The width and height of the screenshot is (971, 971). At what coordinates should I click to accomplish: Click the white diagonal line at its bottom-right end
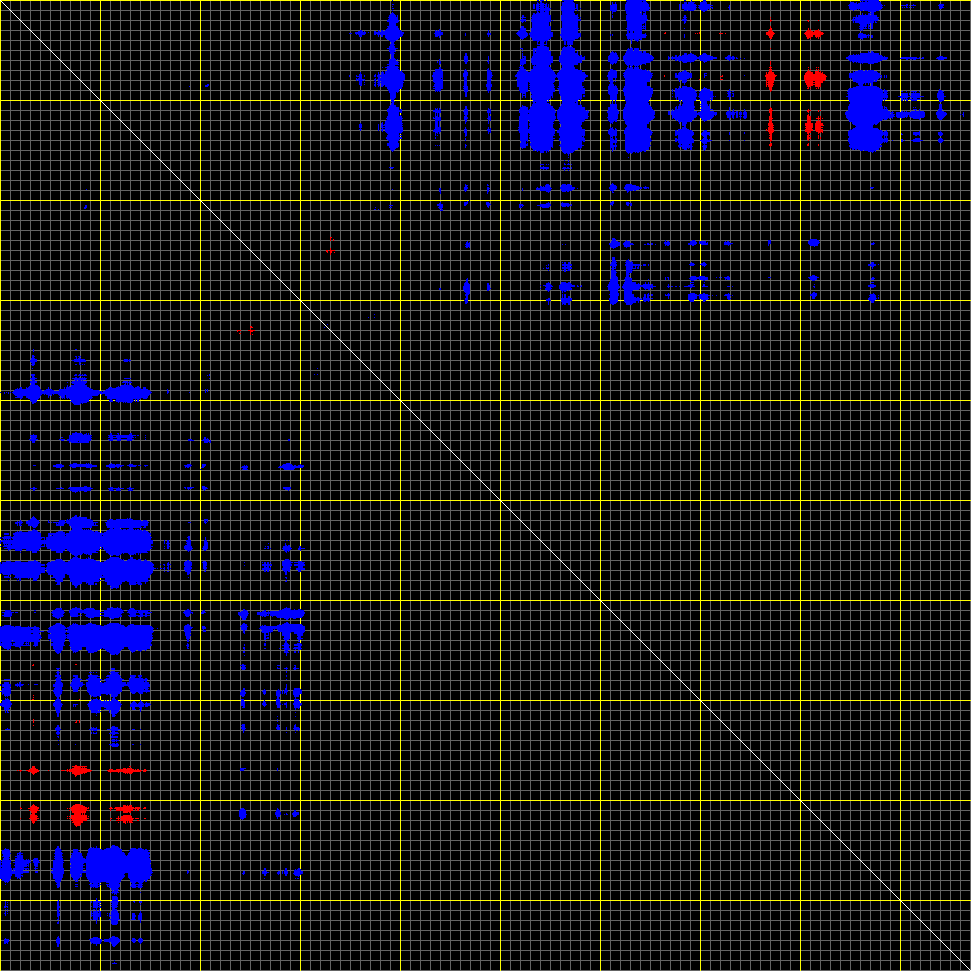967,967
